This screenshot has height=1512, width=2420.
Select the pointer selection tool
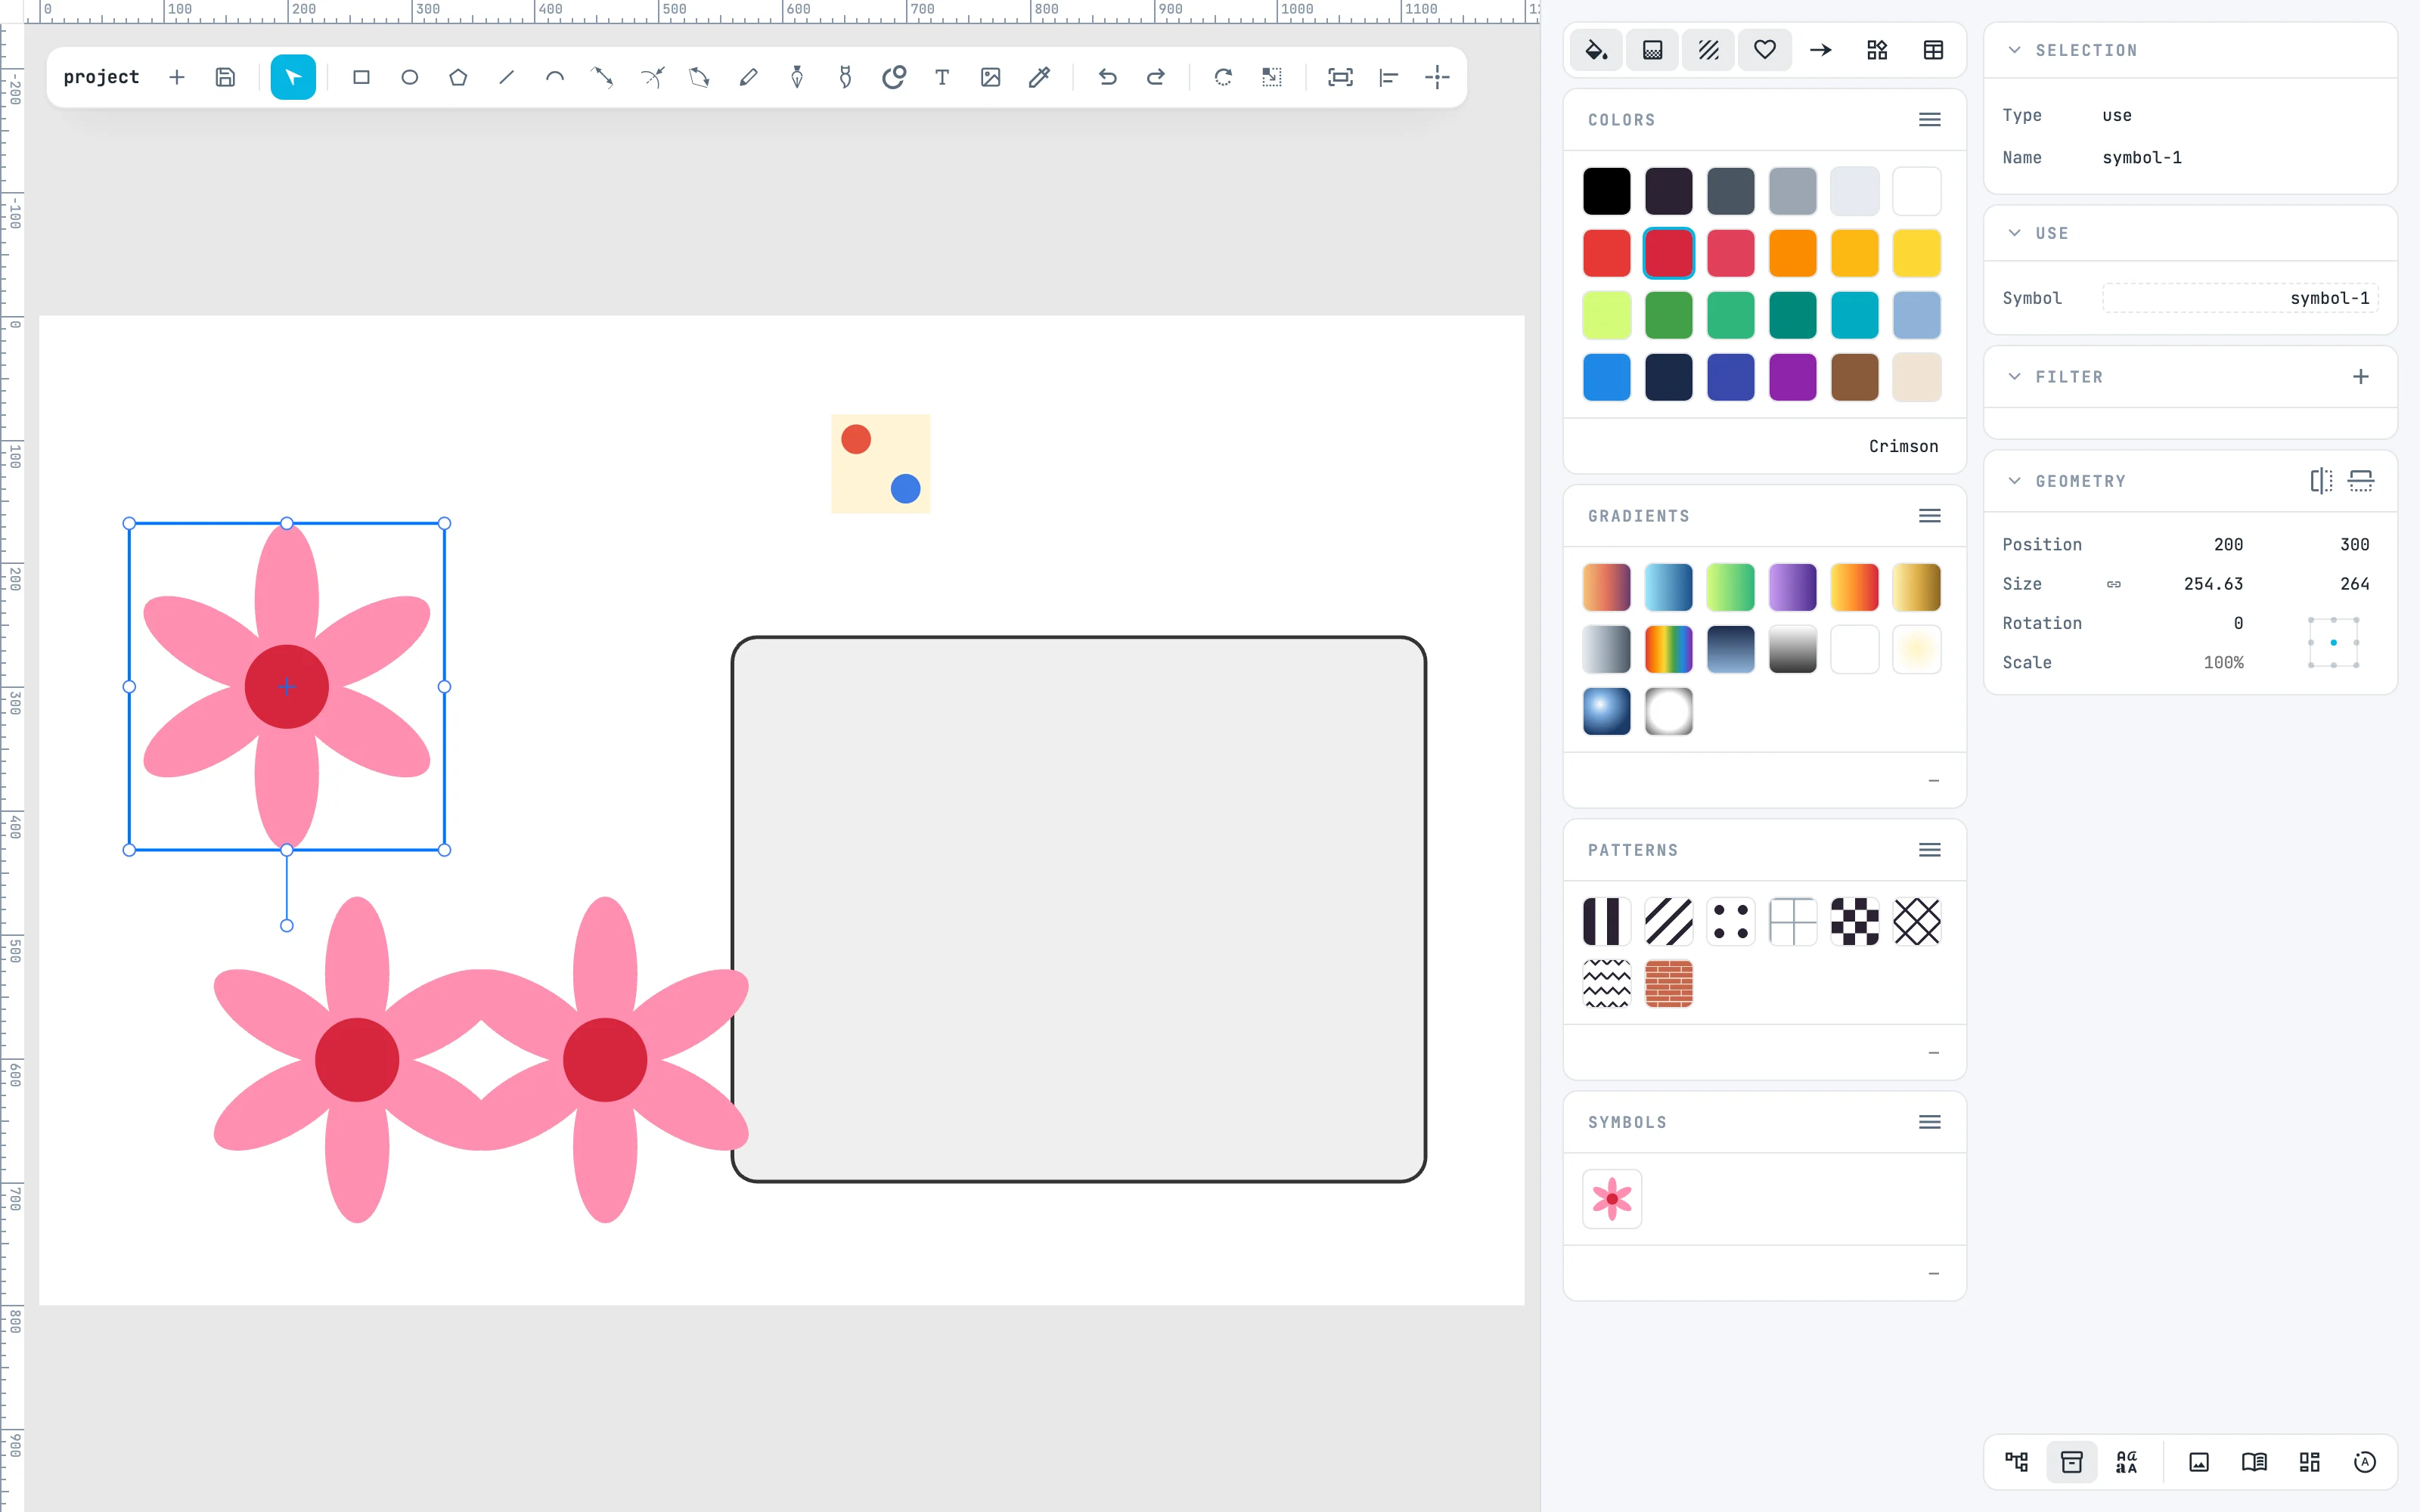pos(293,77)
